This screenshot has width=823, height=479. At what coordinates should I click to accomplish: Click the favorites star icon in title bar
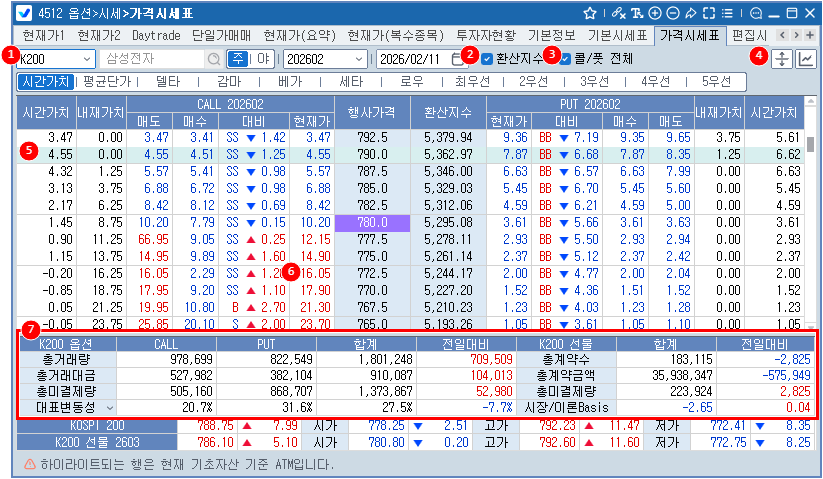[590, 13]
